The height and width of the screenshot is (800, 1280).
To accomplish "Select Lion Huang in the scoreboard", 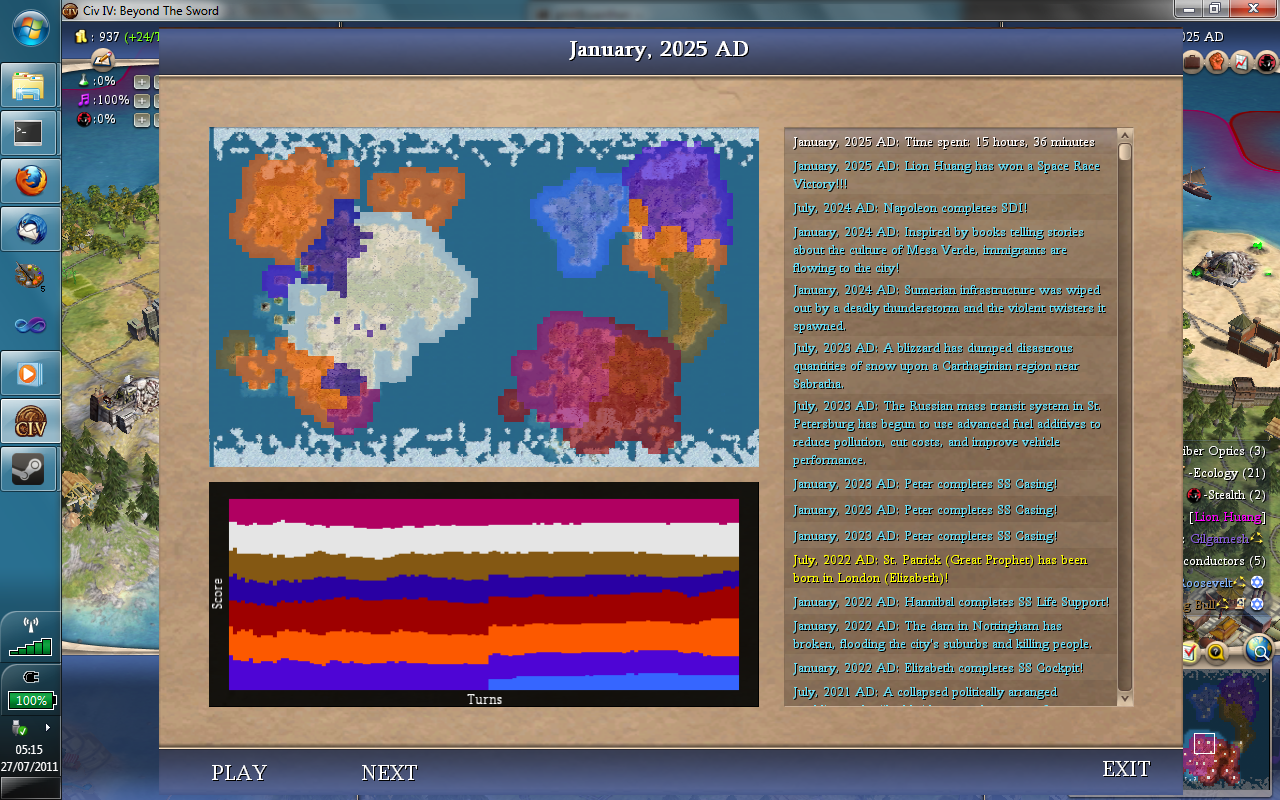I will tap(1229, 517).
